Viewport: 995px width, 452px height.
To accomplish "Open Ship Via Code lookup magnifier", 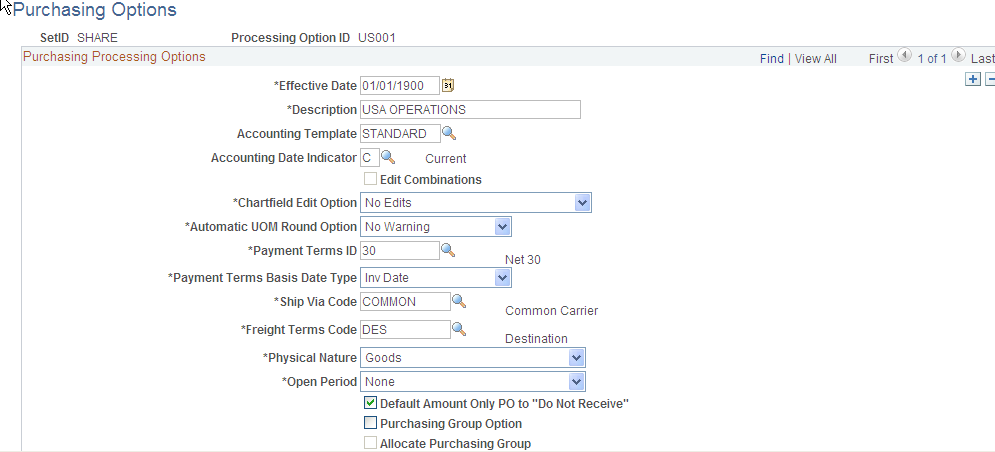I will [x=459, y=301].
